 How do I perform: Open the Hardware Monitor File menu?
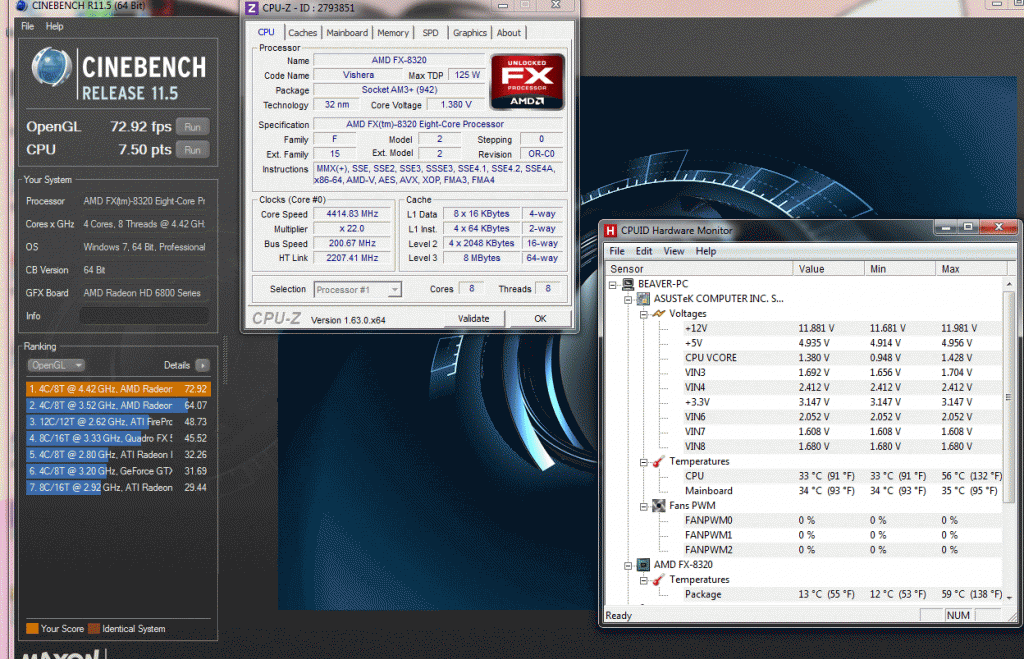[617, 251]
